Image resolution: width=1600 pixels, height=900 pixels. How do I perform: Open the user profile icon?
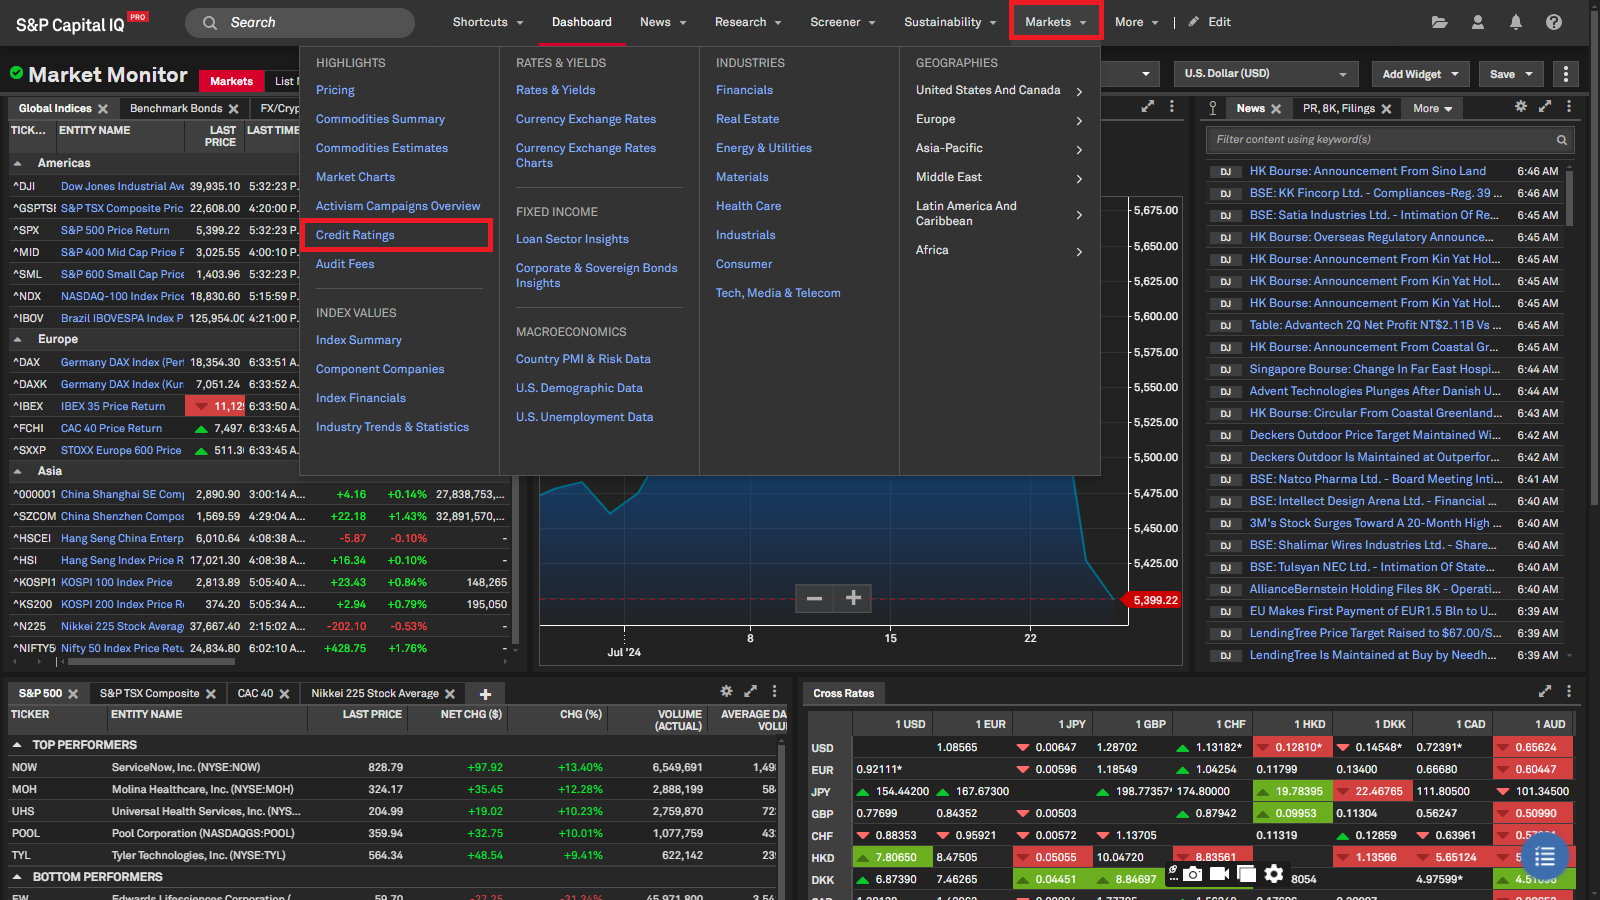coord(1478,22)
